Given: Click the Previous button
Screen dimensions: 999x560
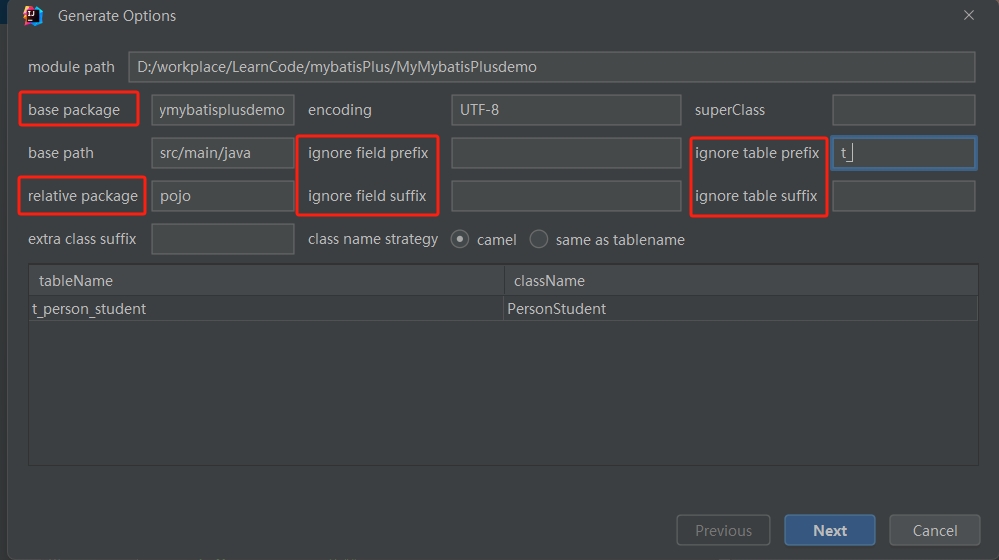Looking at the screenshot, I should tap(723, 530).
